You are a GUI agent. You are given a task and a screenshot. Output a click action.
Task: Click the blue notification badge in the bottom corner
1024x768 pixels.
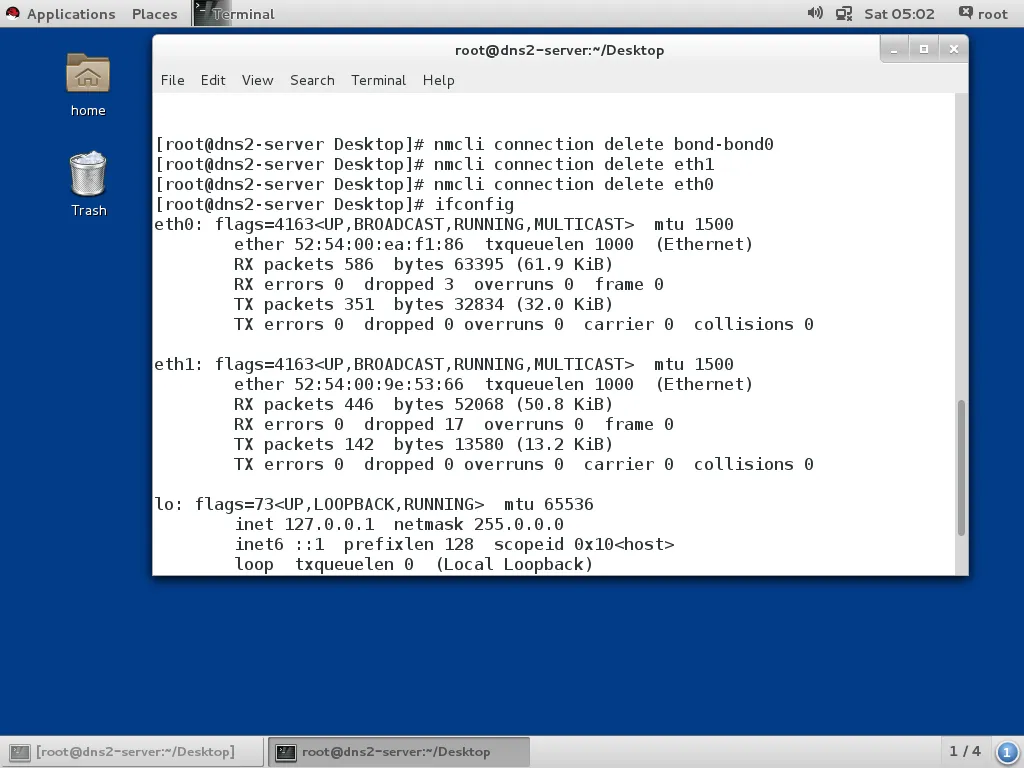[x=1007, y=751]
